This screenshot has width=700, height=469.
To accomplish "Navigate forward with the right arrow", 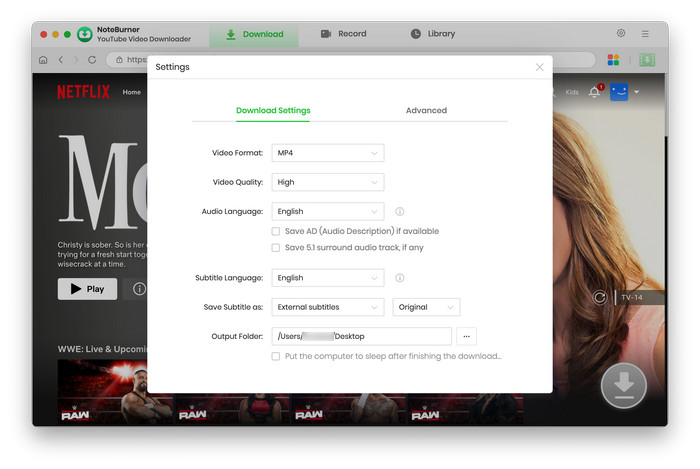I will (76, 59).
